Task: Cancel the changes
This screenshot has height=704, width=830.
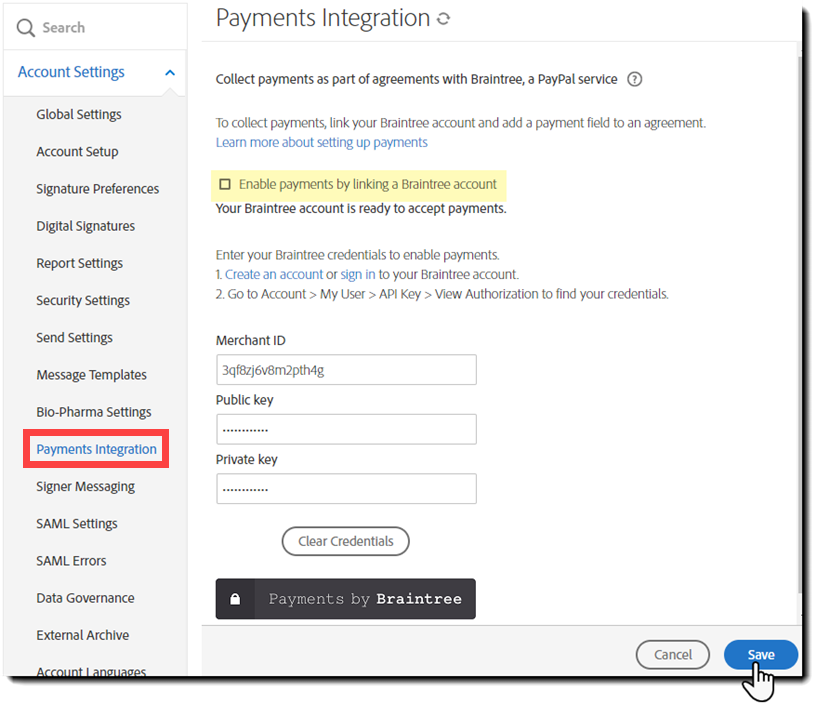Action: [x=672, y=655]
